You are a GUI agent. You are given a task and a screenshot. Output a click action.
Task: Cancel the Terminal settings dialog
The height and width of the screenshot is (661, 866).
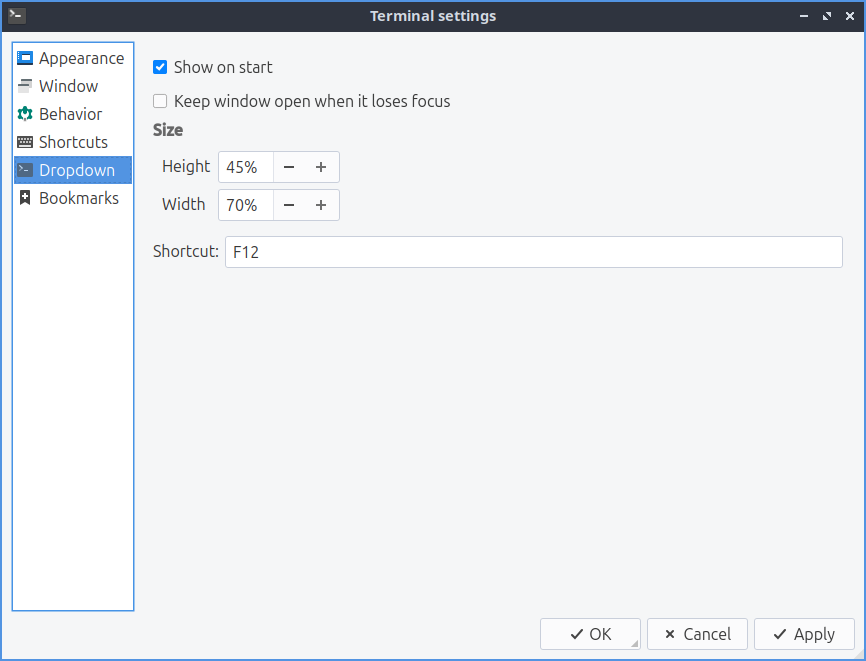point(697,634)
